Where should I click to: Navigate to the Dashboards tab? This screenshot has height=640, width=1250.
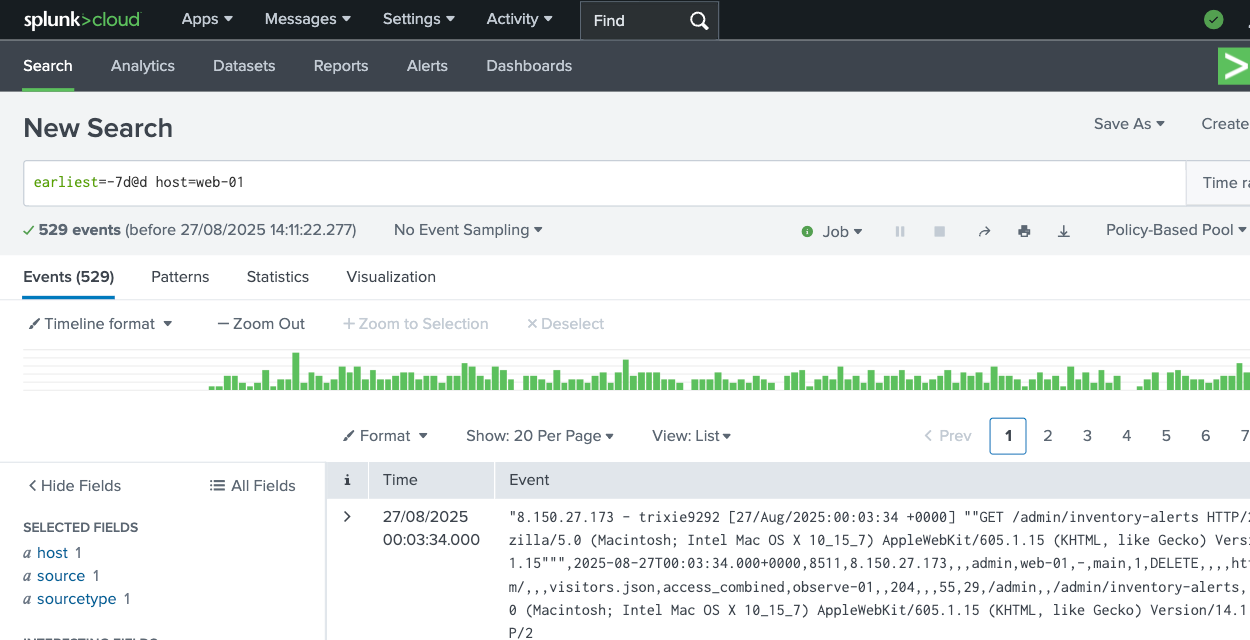529,66
